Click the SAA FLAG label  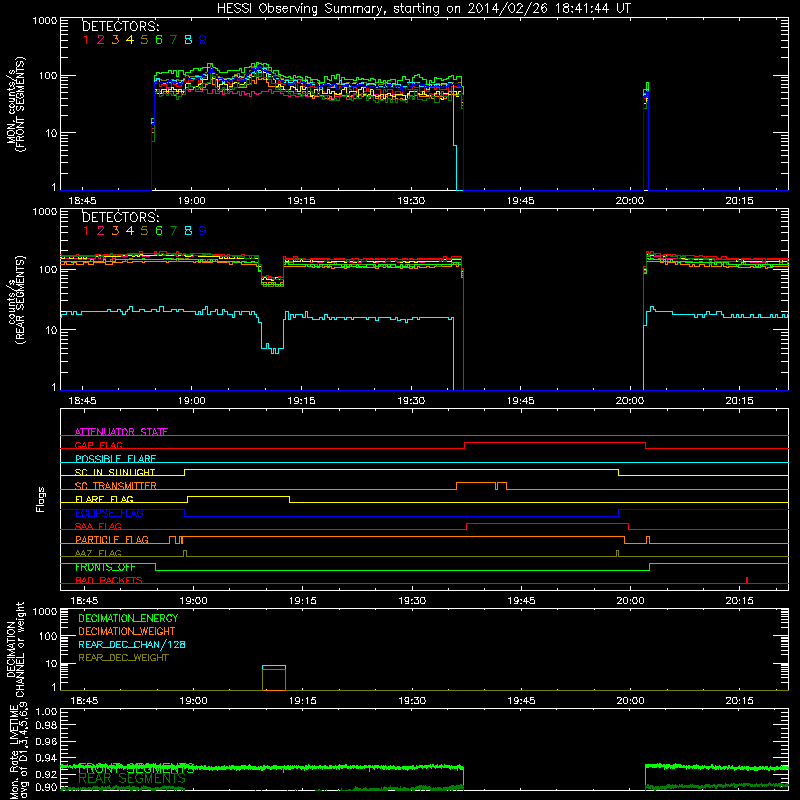tap(98, 526)
